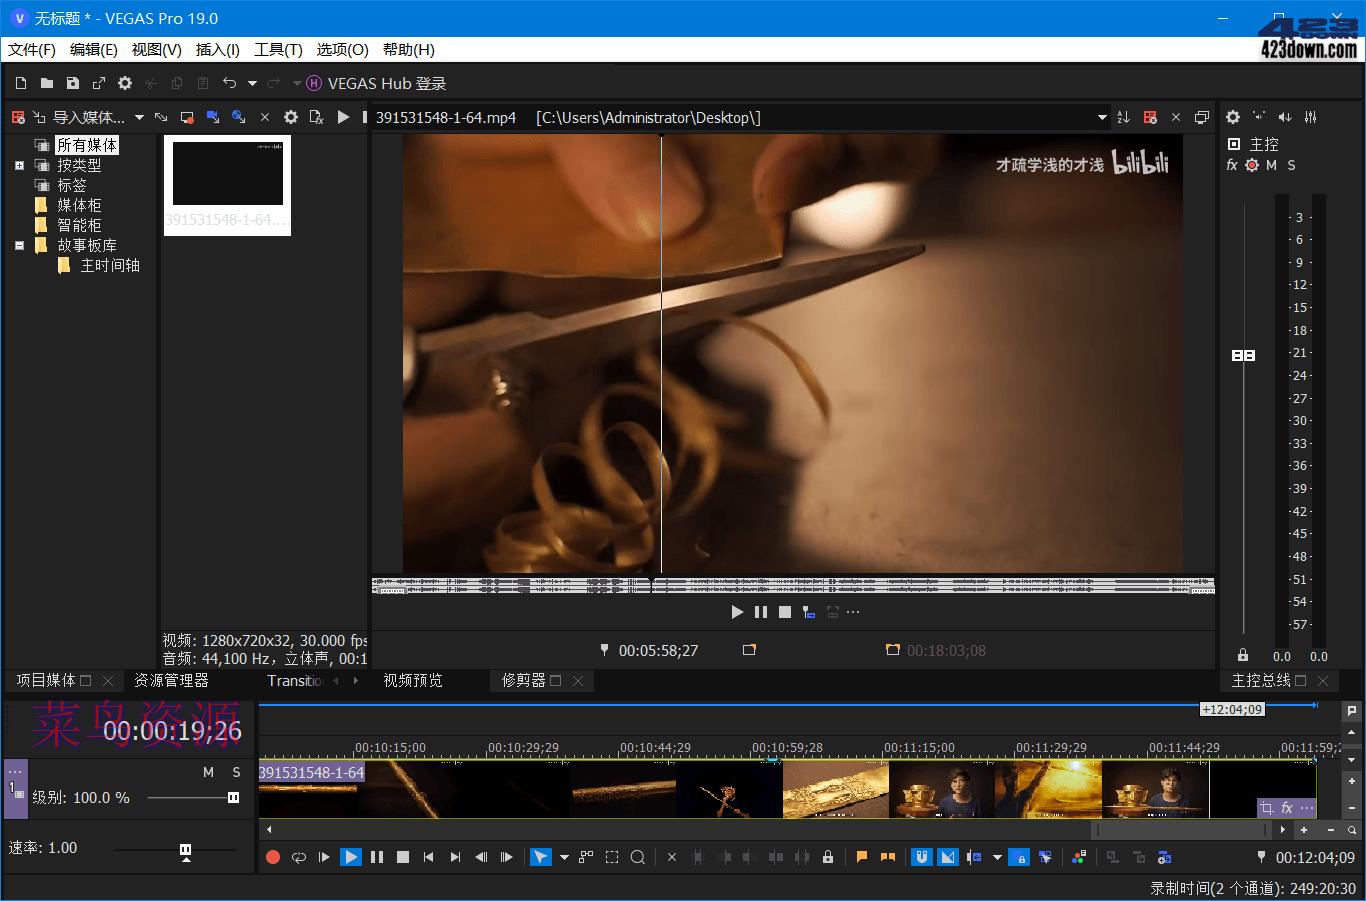1366x901 pixels.
Task: Toggle the timeline lock icon
Action: click(828, 857)
